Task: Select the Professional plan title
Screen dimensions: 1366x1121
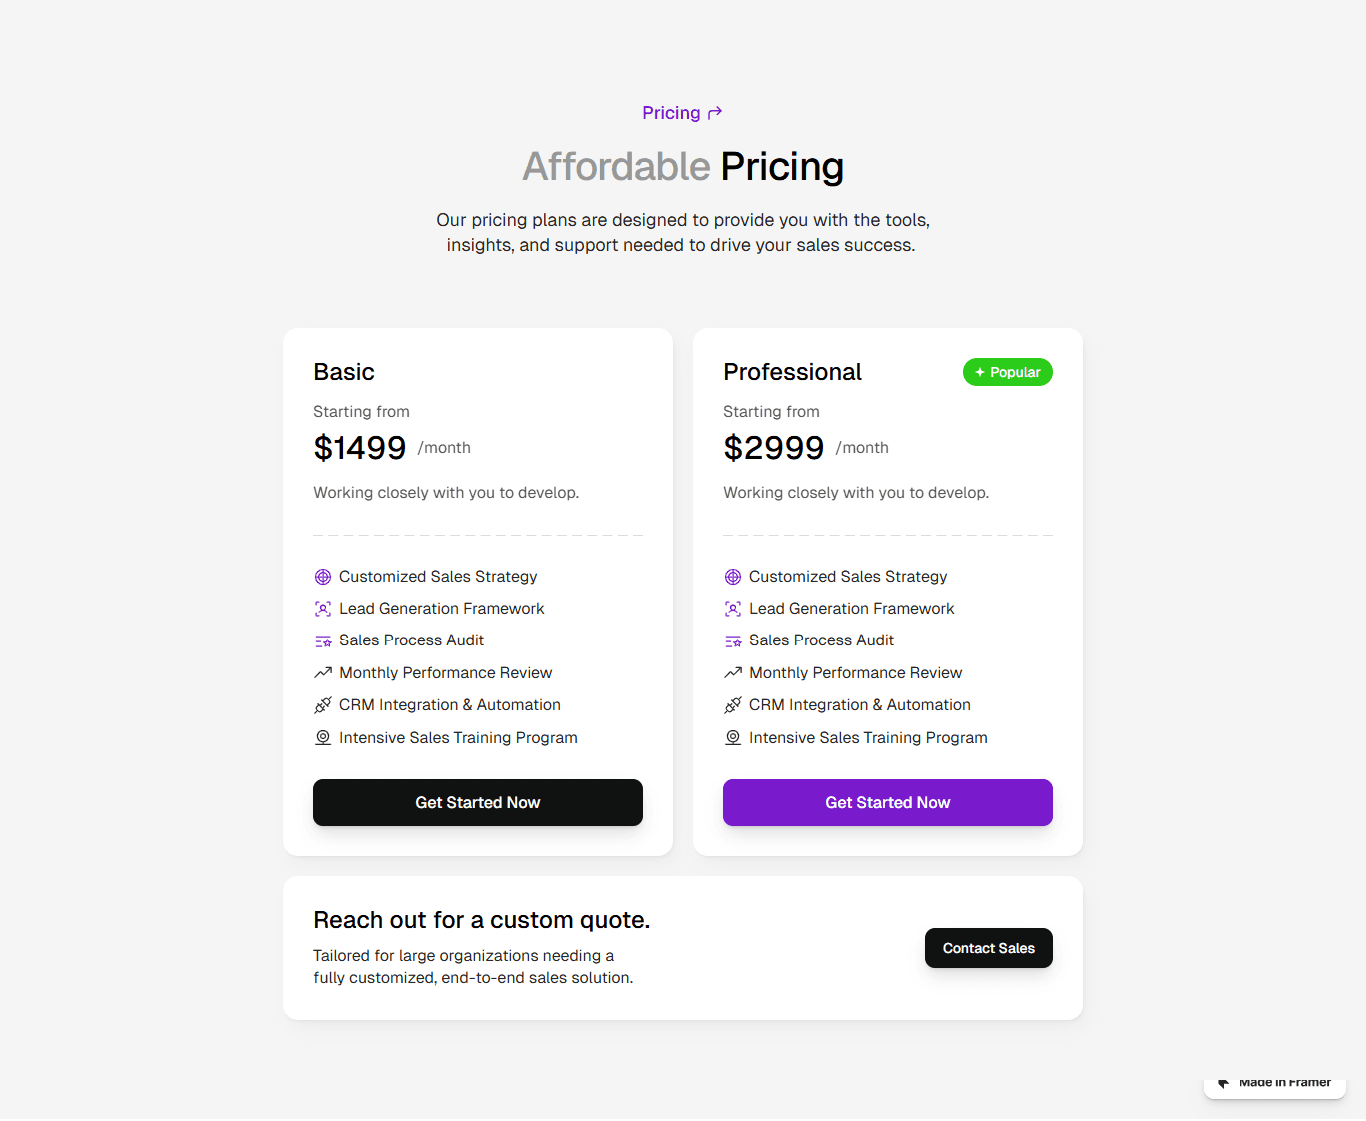Action: (792, 372)
